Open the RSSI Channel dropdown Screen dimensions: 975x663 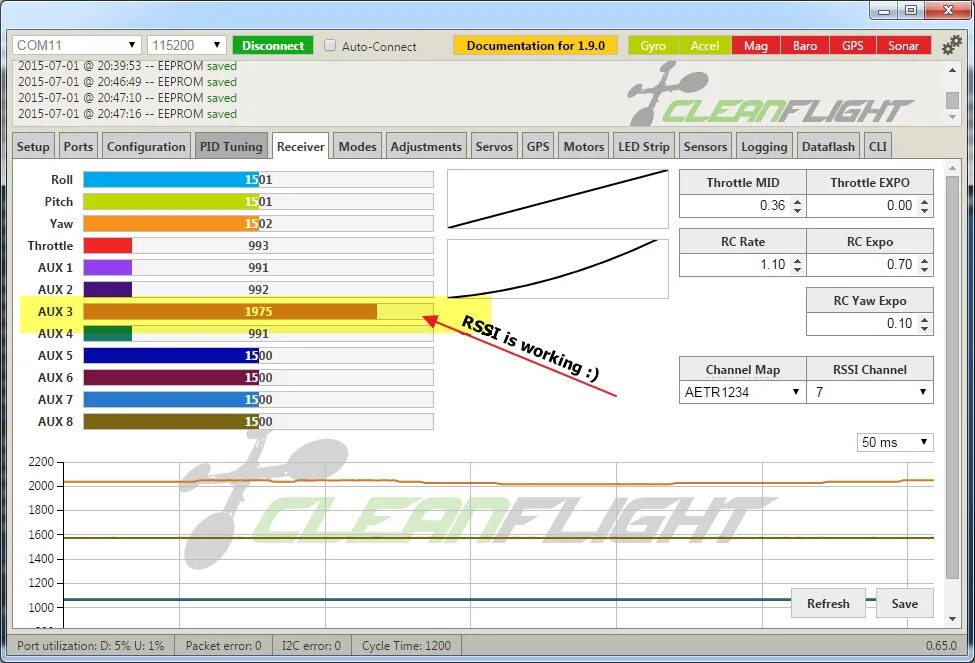point(870,392)
